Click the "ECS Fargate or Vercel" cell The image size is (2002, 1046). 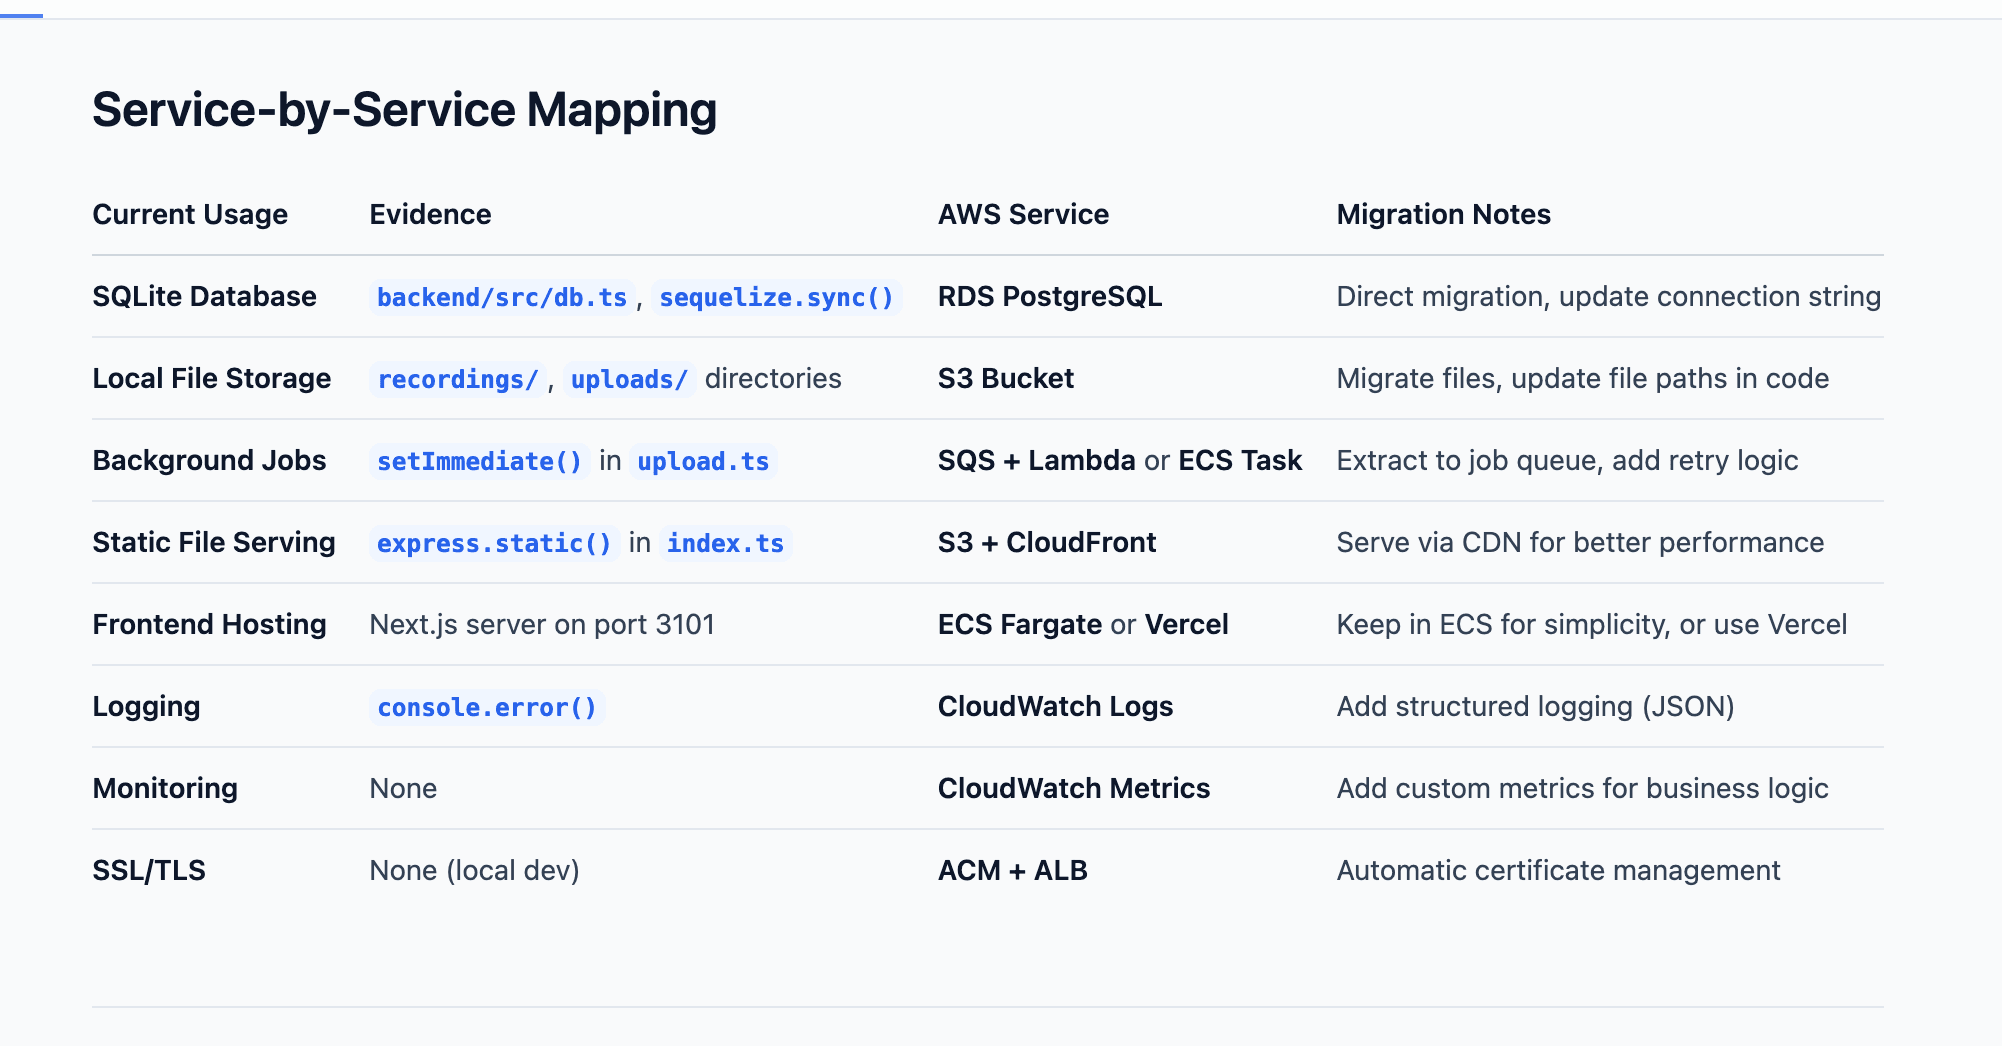click(x=1083, y=624)
